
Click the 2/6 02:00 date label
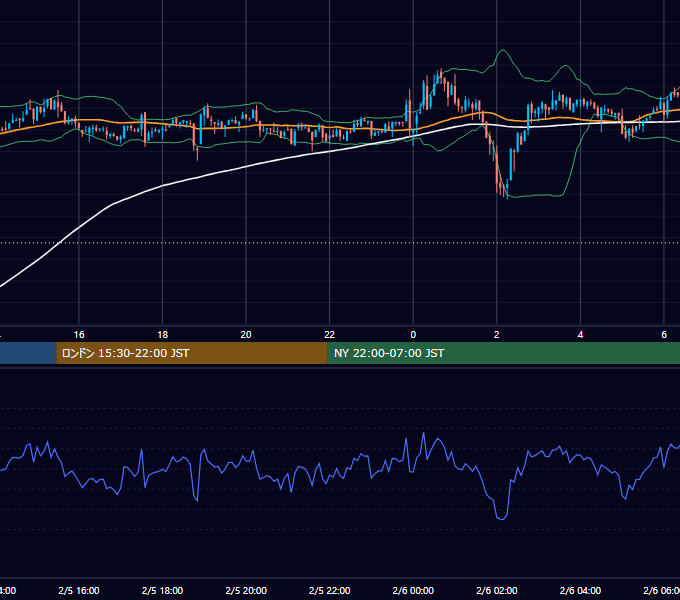tap(497, 590)
